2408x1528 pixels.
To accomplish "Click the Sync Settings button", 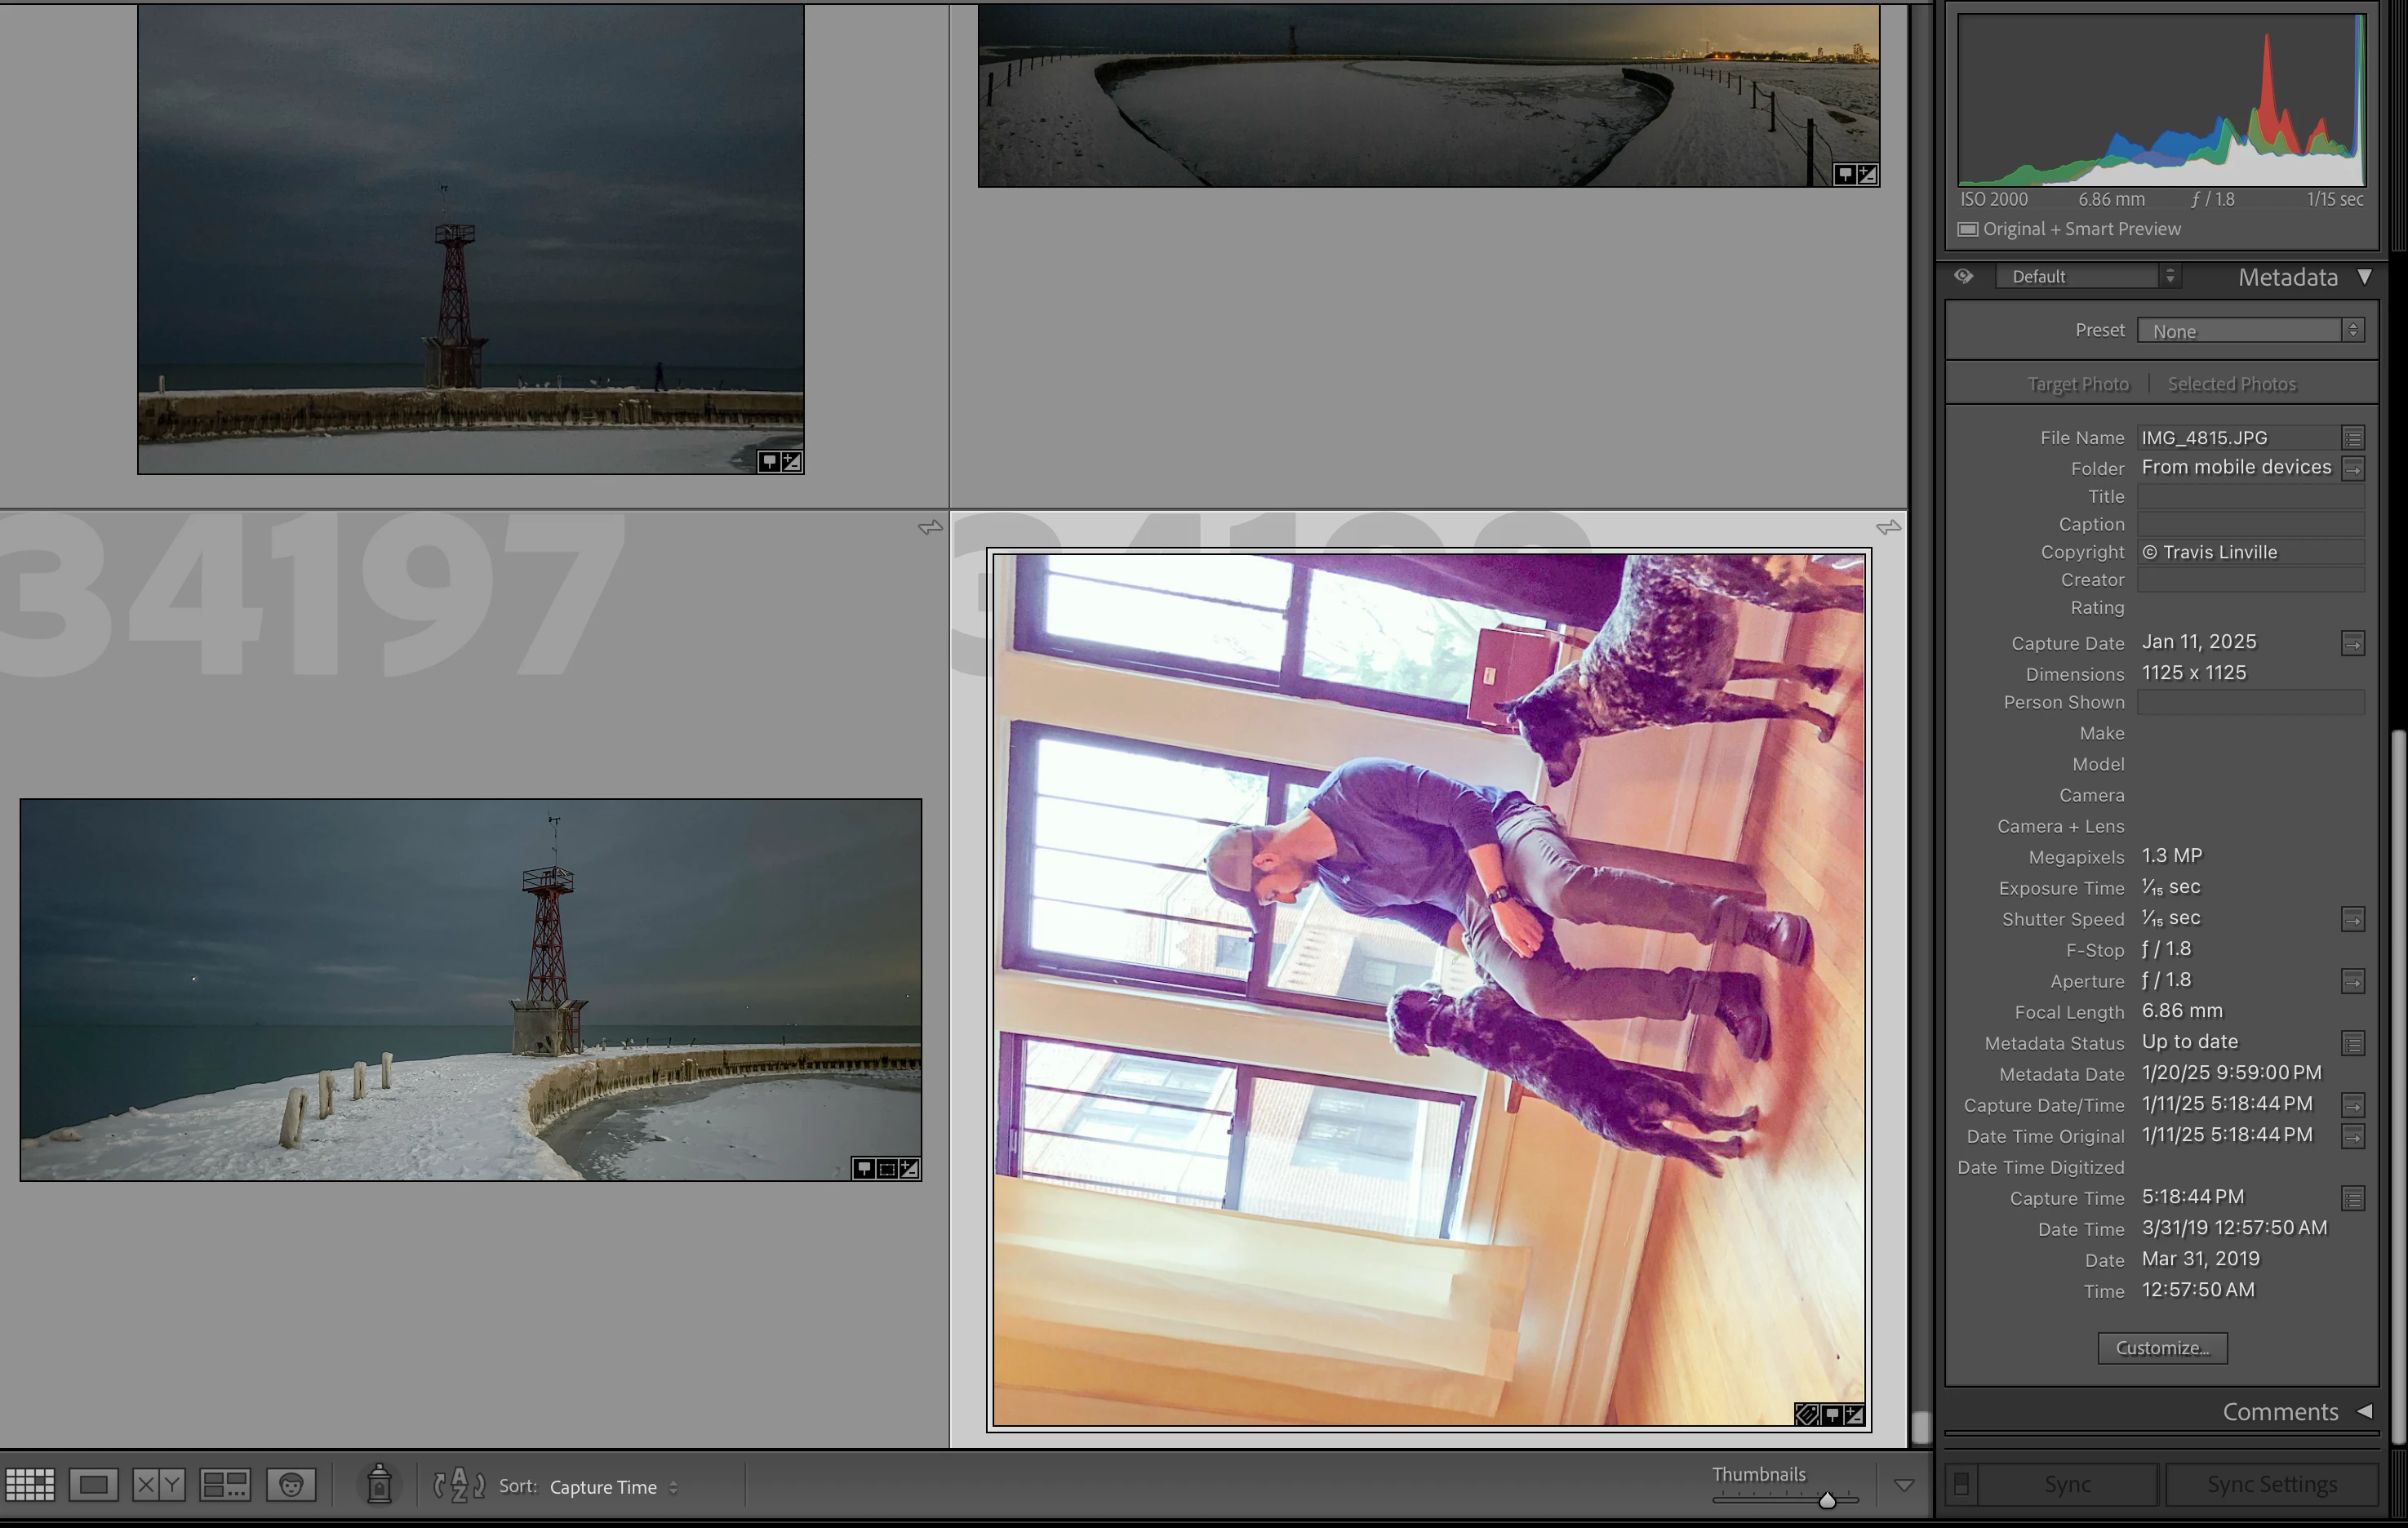I will point(2271,1484).
